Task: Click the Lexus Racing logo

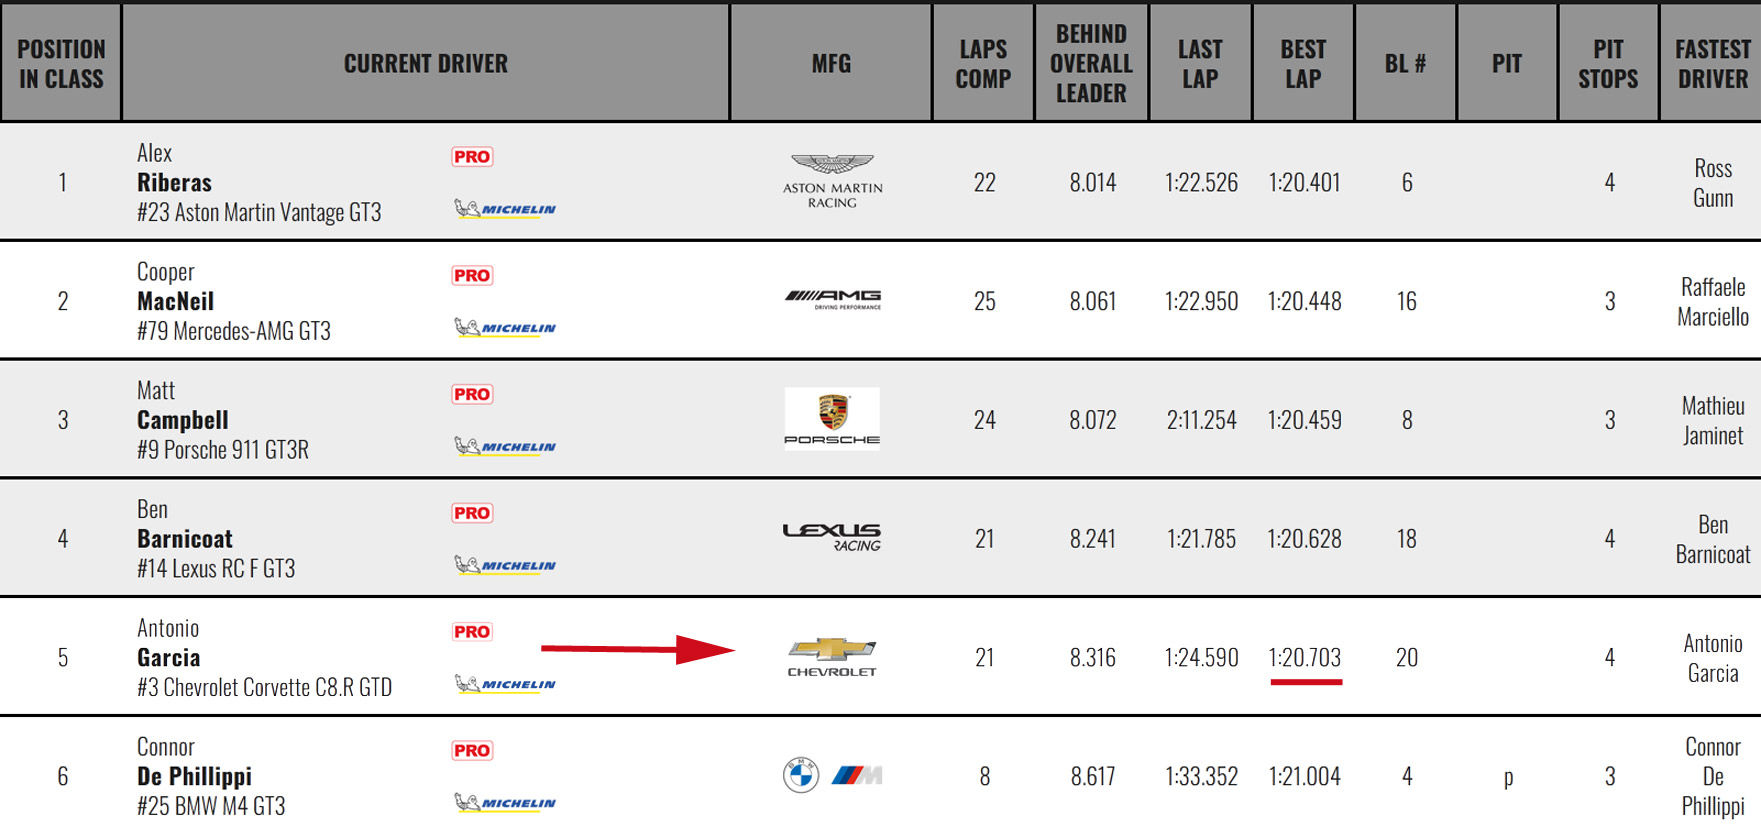Action: [832, 537]
